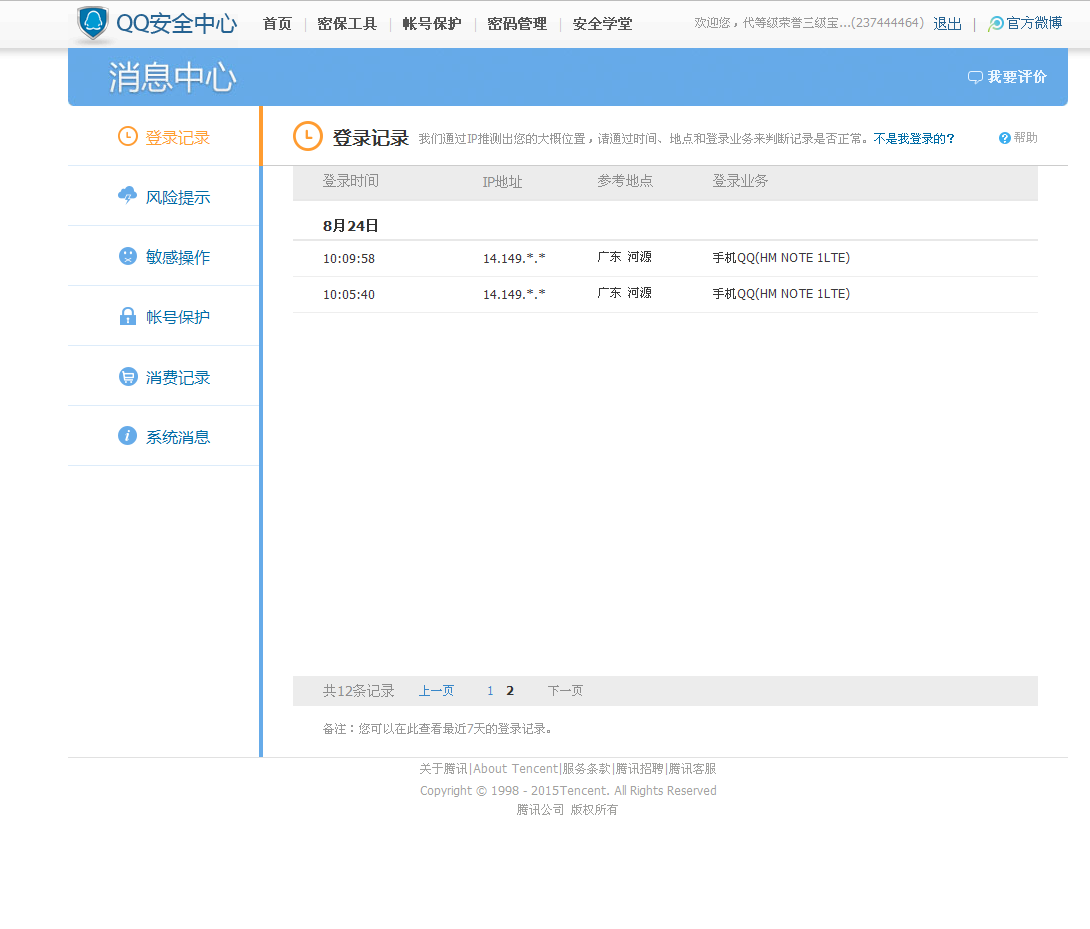Click IP 14.149.*.* in the 10:05:40 row
This screenshot has height=929, width=1090.
click(x=514, y=295)
